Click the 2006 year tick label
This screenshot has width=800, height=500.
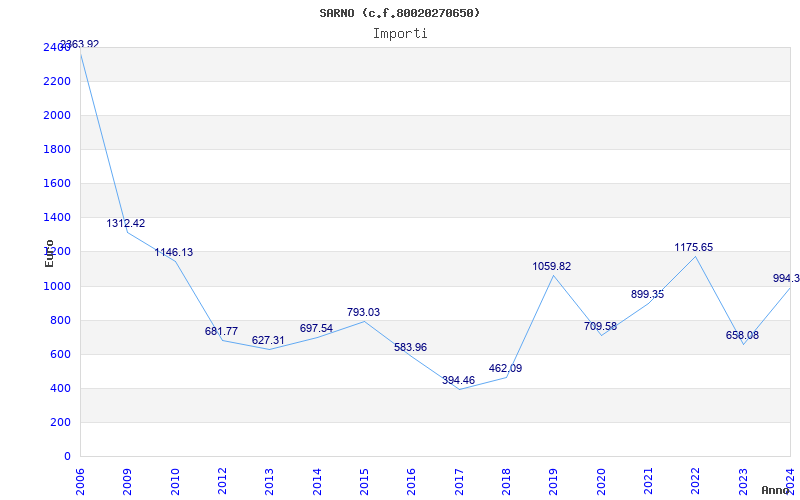(x=80, y=481)
